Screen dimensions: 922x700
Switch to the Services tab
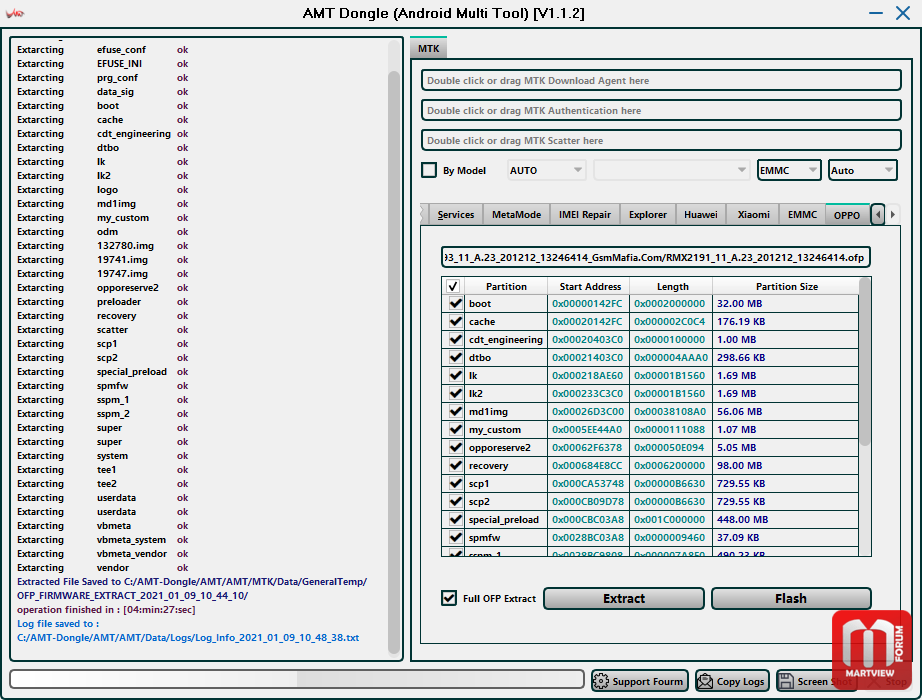click(x=456, y=215)
